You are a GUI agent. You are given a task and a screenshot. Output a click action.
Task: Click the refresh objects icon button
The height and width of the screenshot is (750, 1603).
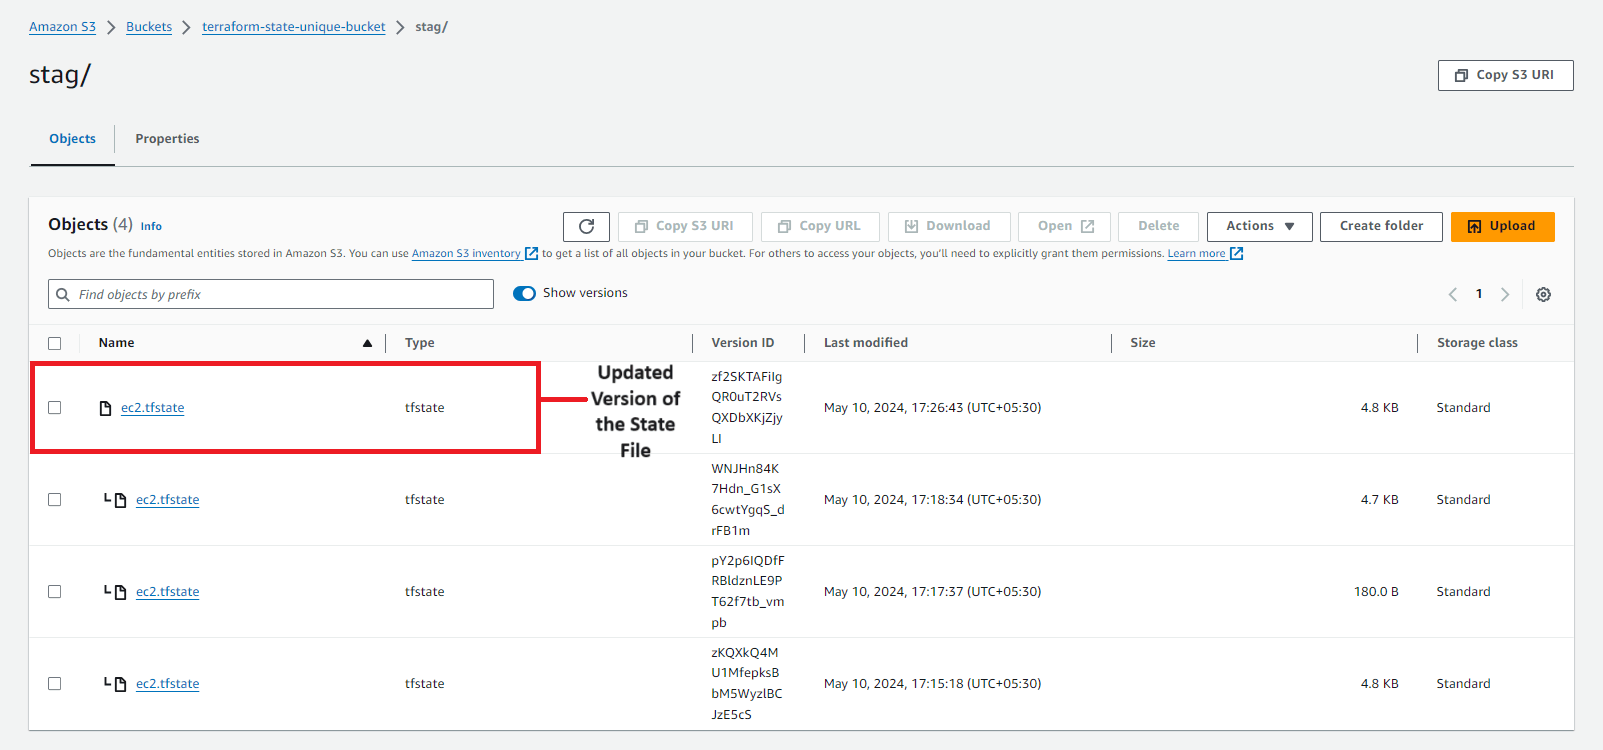coord(586,227)
